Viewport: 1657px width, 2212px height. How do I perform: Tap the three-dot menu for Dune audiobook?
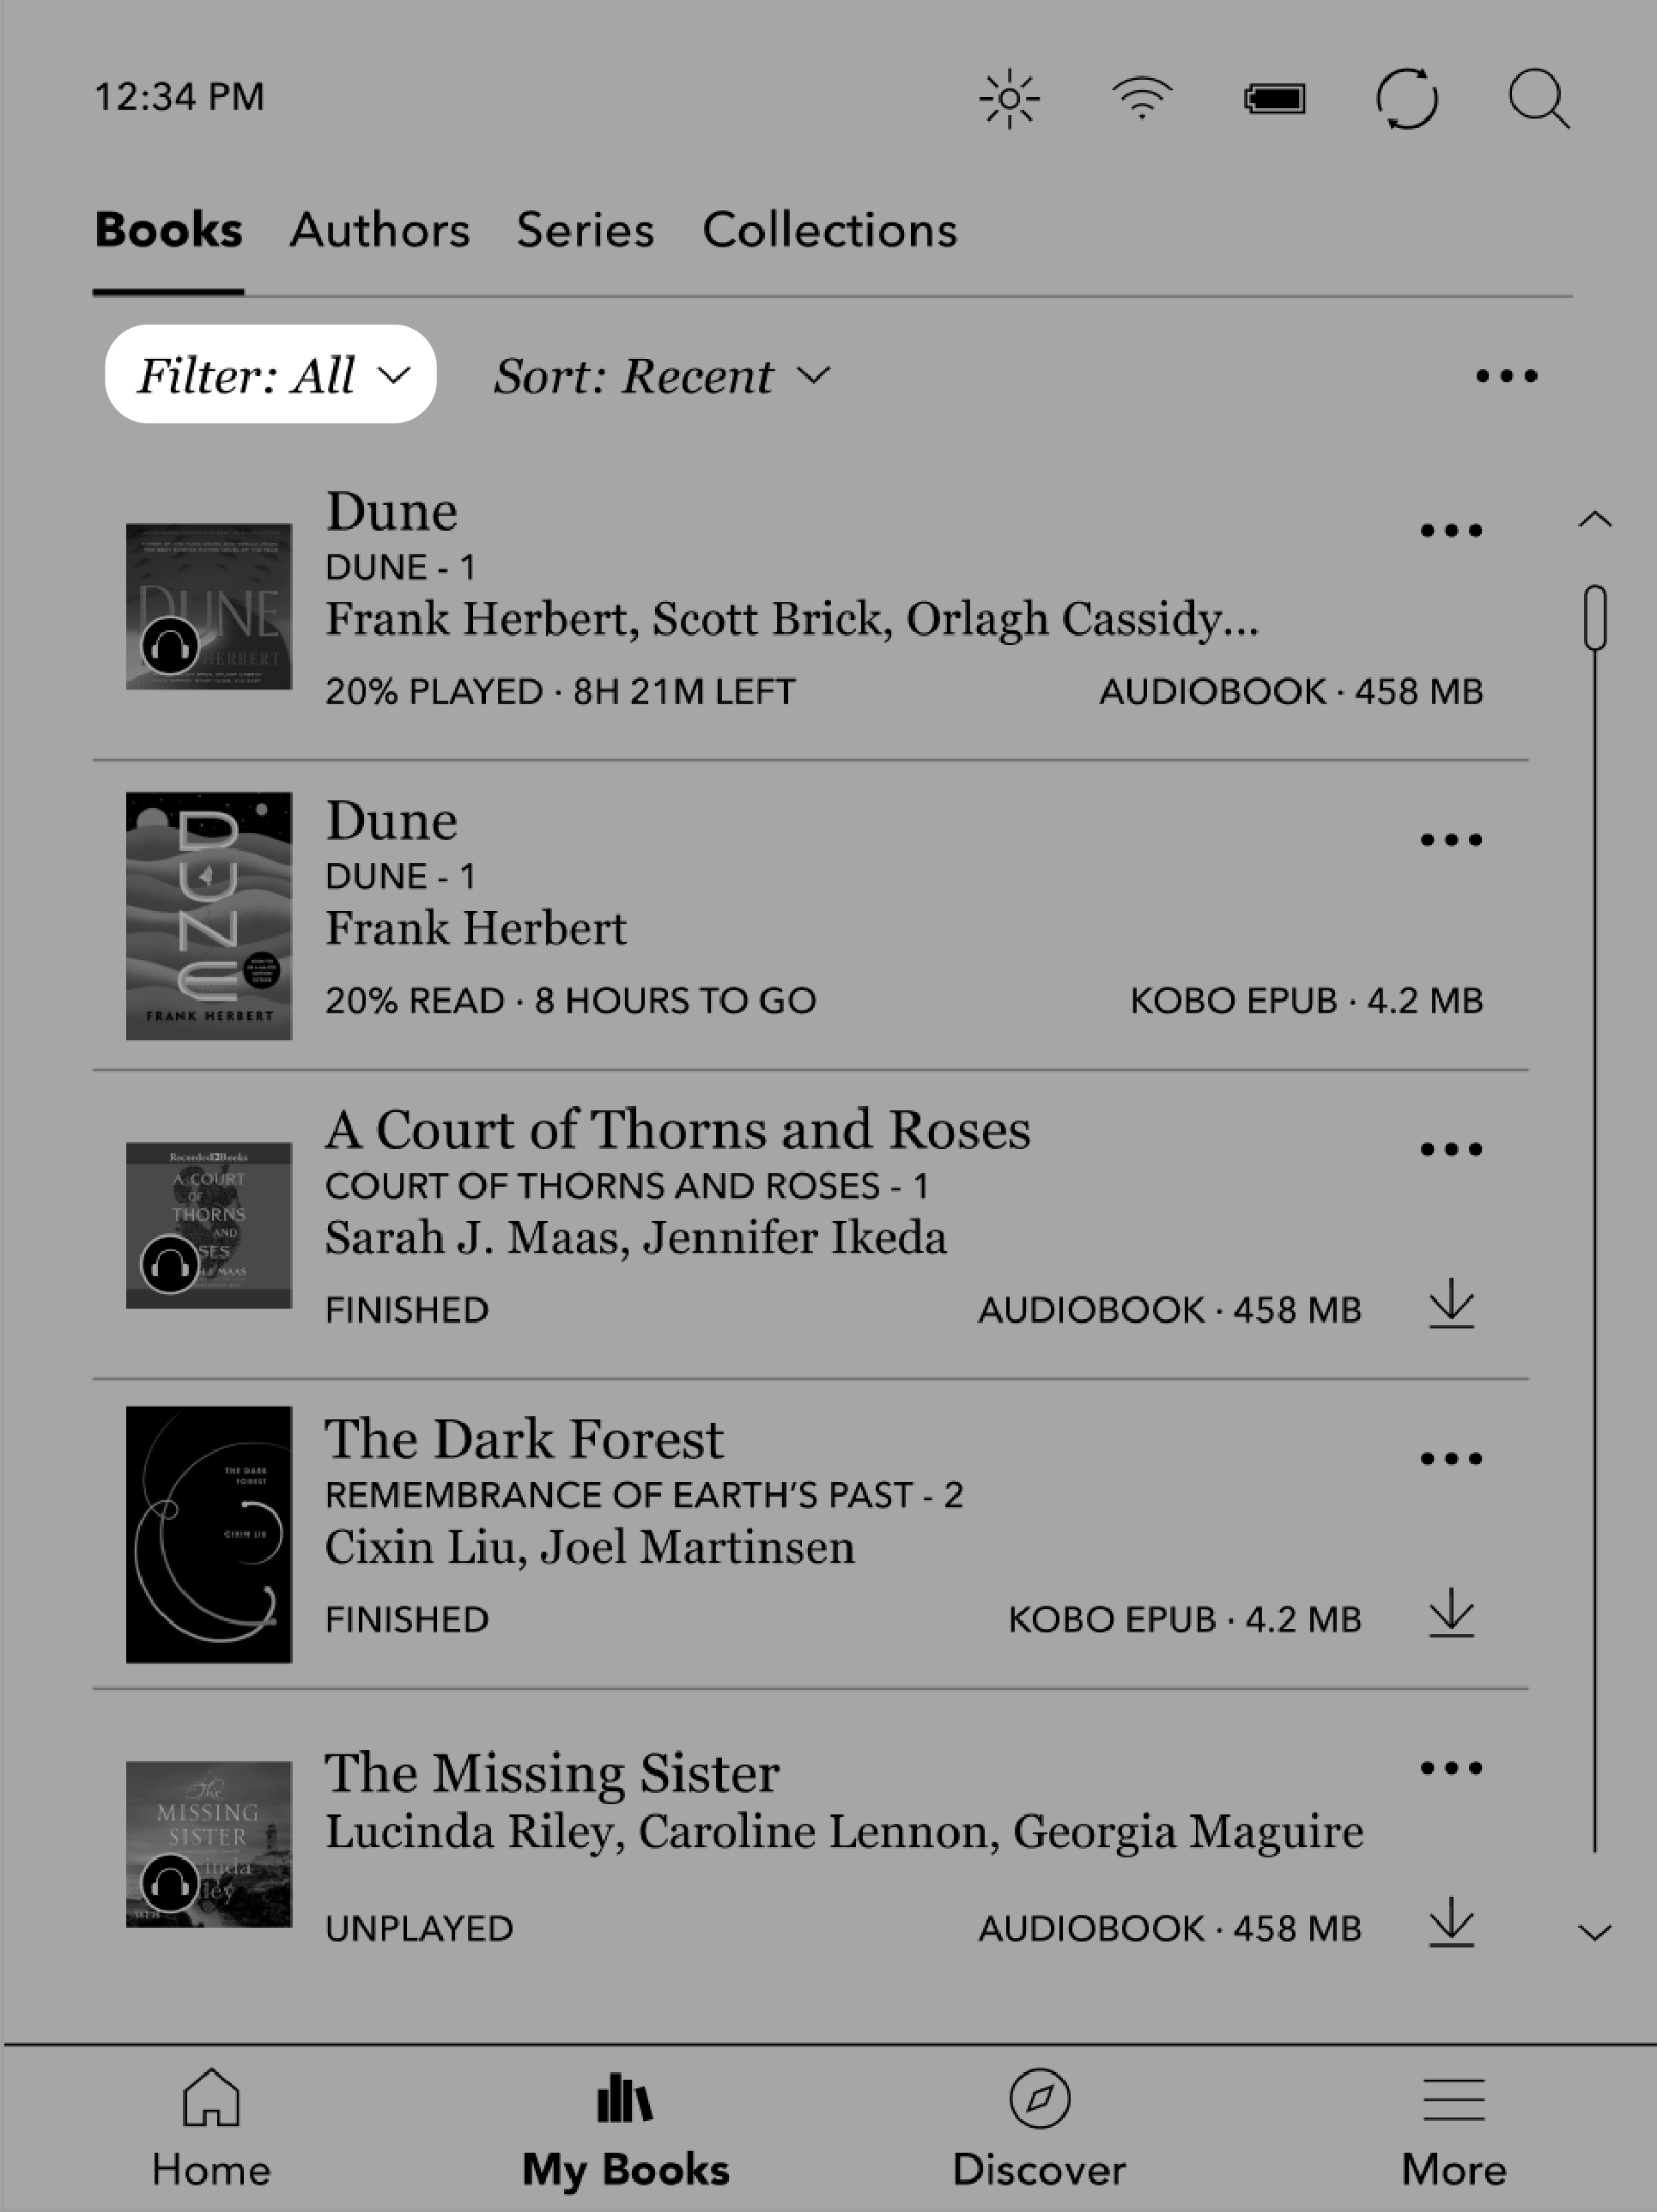1448,529
